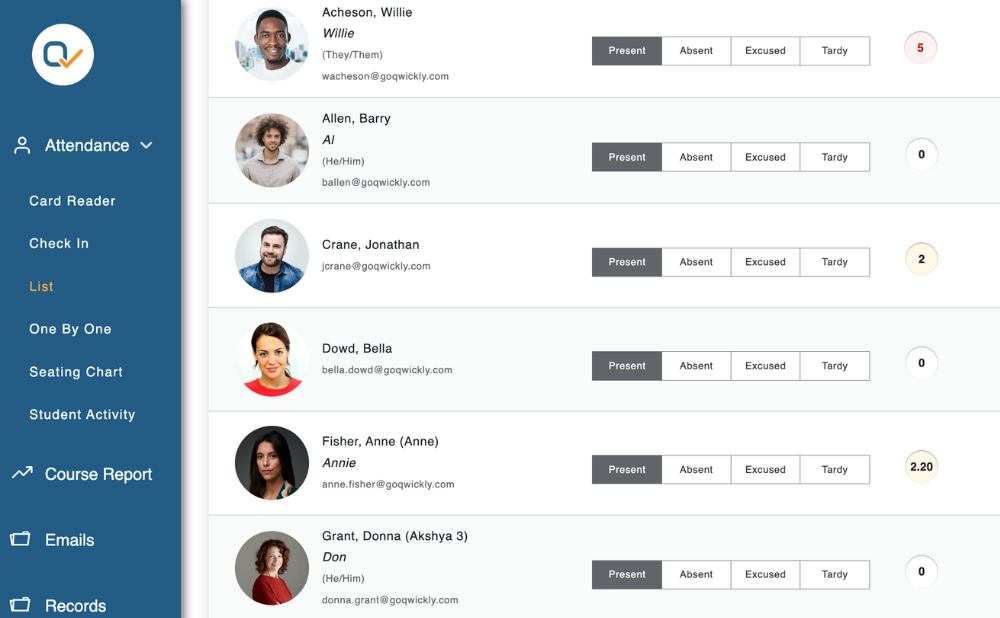This screenshot has height=618, width=1000.
Task: Set Bella Dowd to Excused
Action: [765, 365]
